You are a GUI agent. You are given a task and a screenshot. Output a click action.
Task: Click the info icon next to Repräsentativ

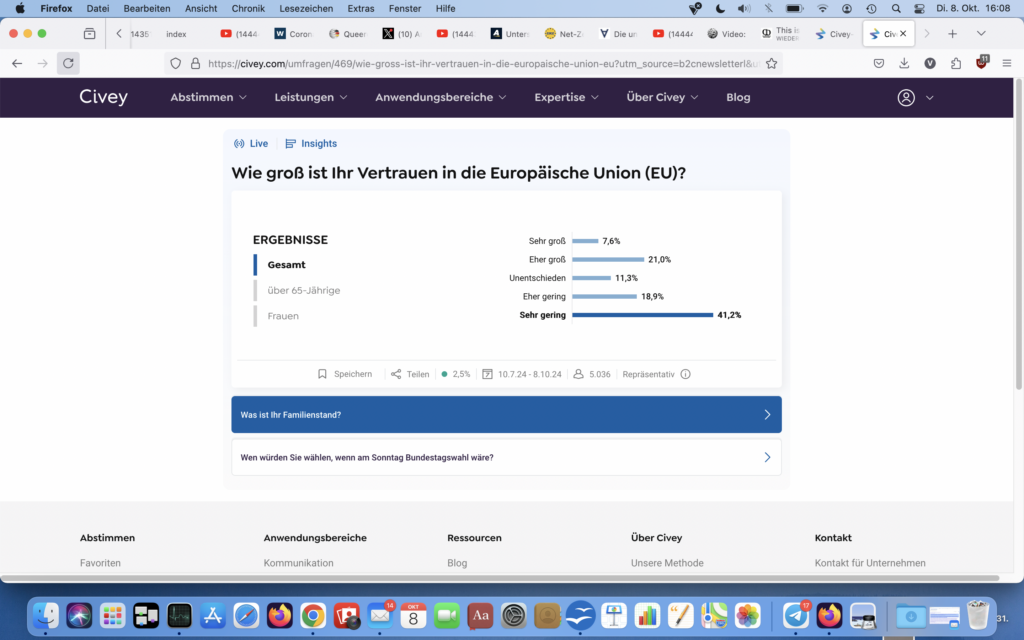pos(685,374)
